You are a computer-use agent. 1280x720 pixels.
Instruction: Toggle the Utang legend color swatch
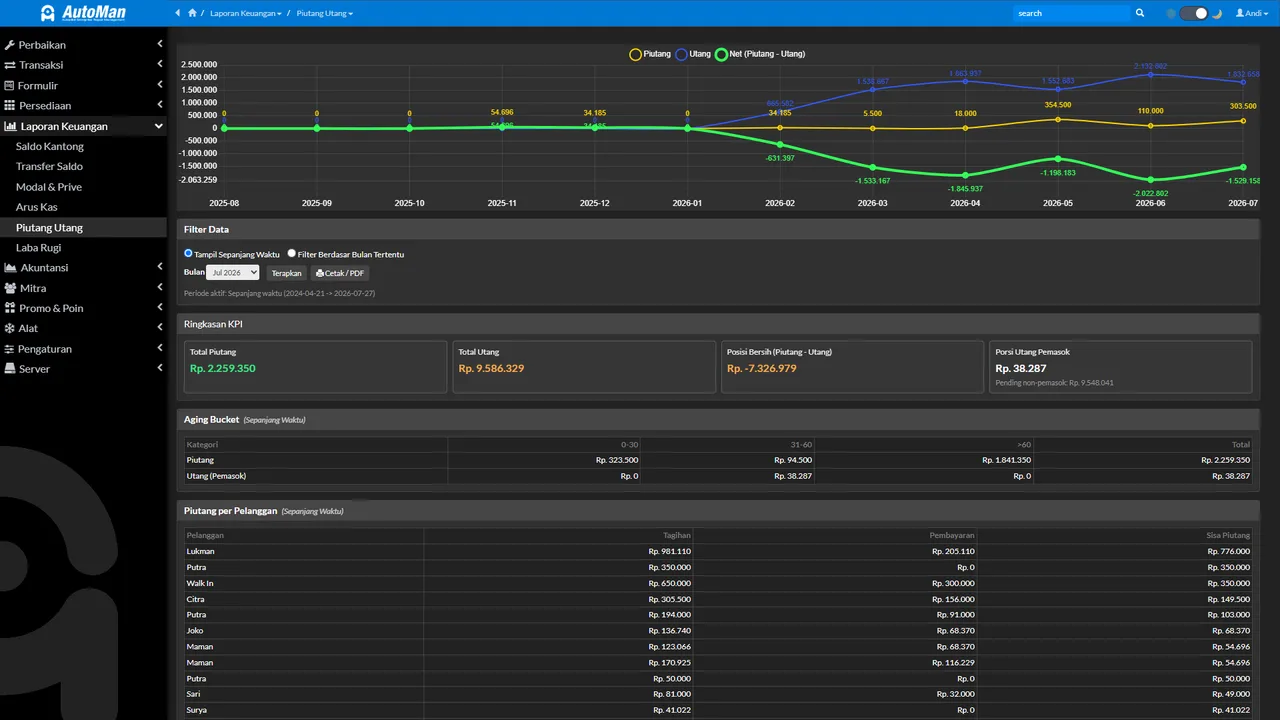[681, 54]
